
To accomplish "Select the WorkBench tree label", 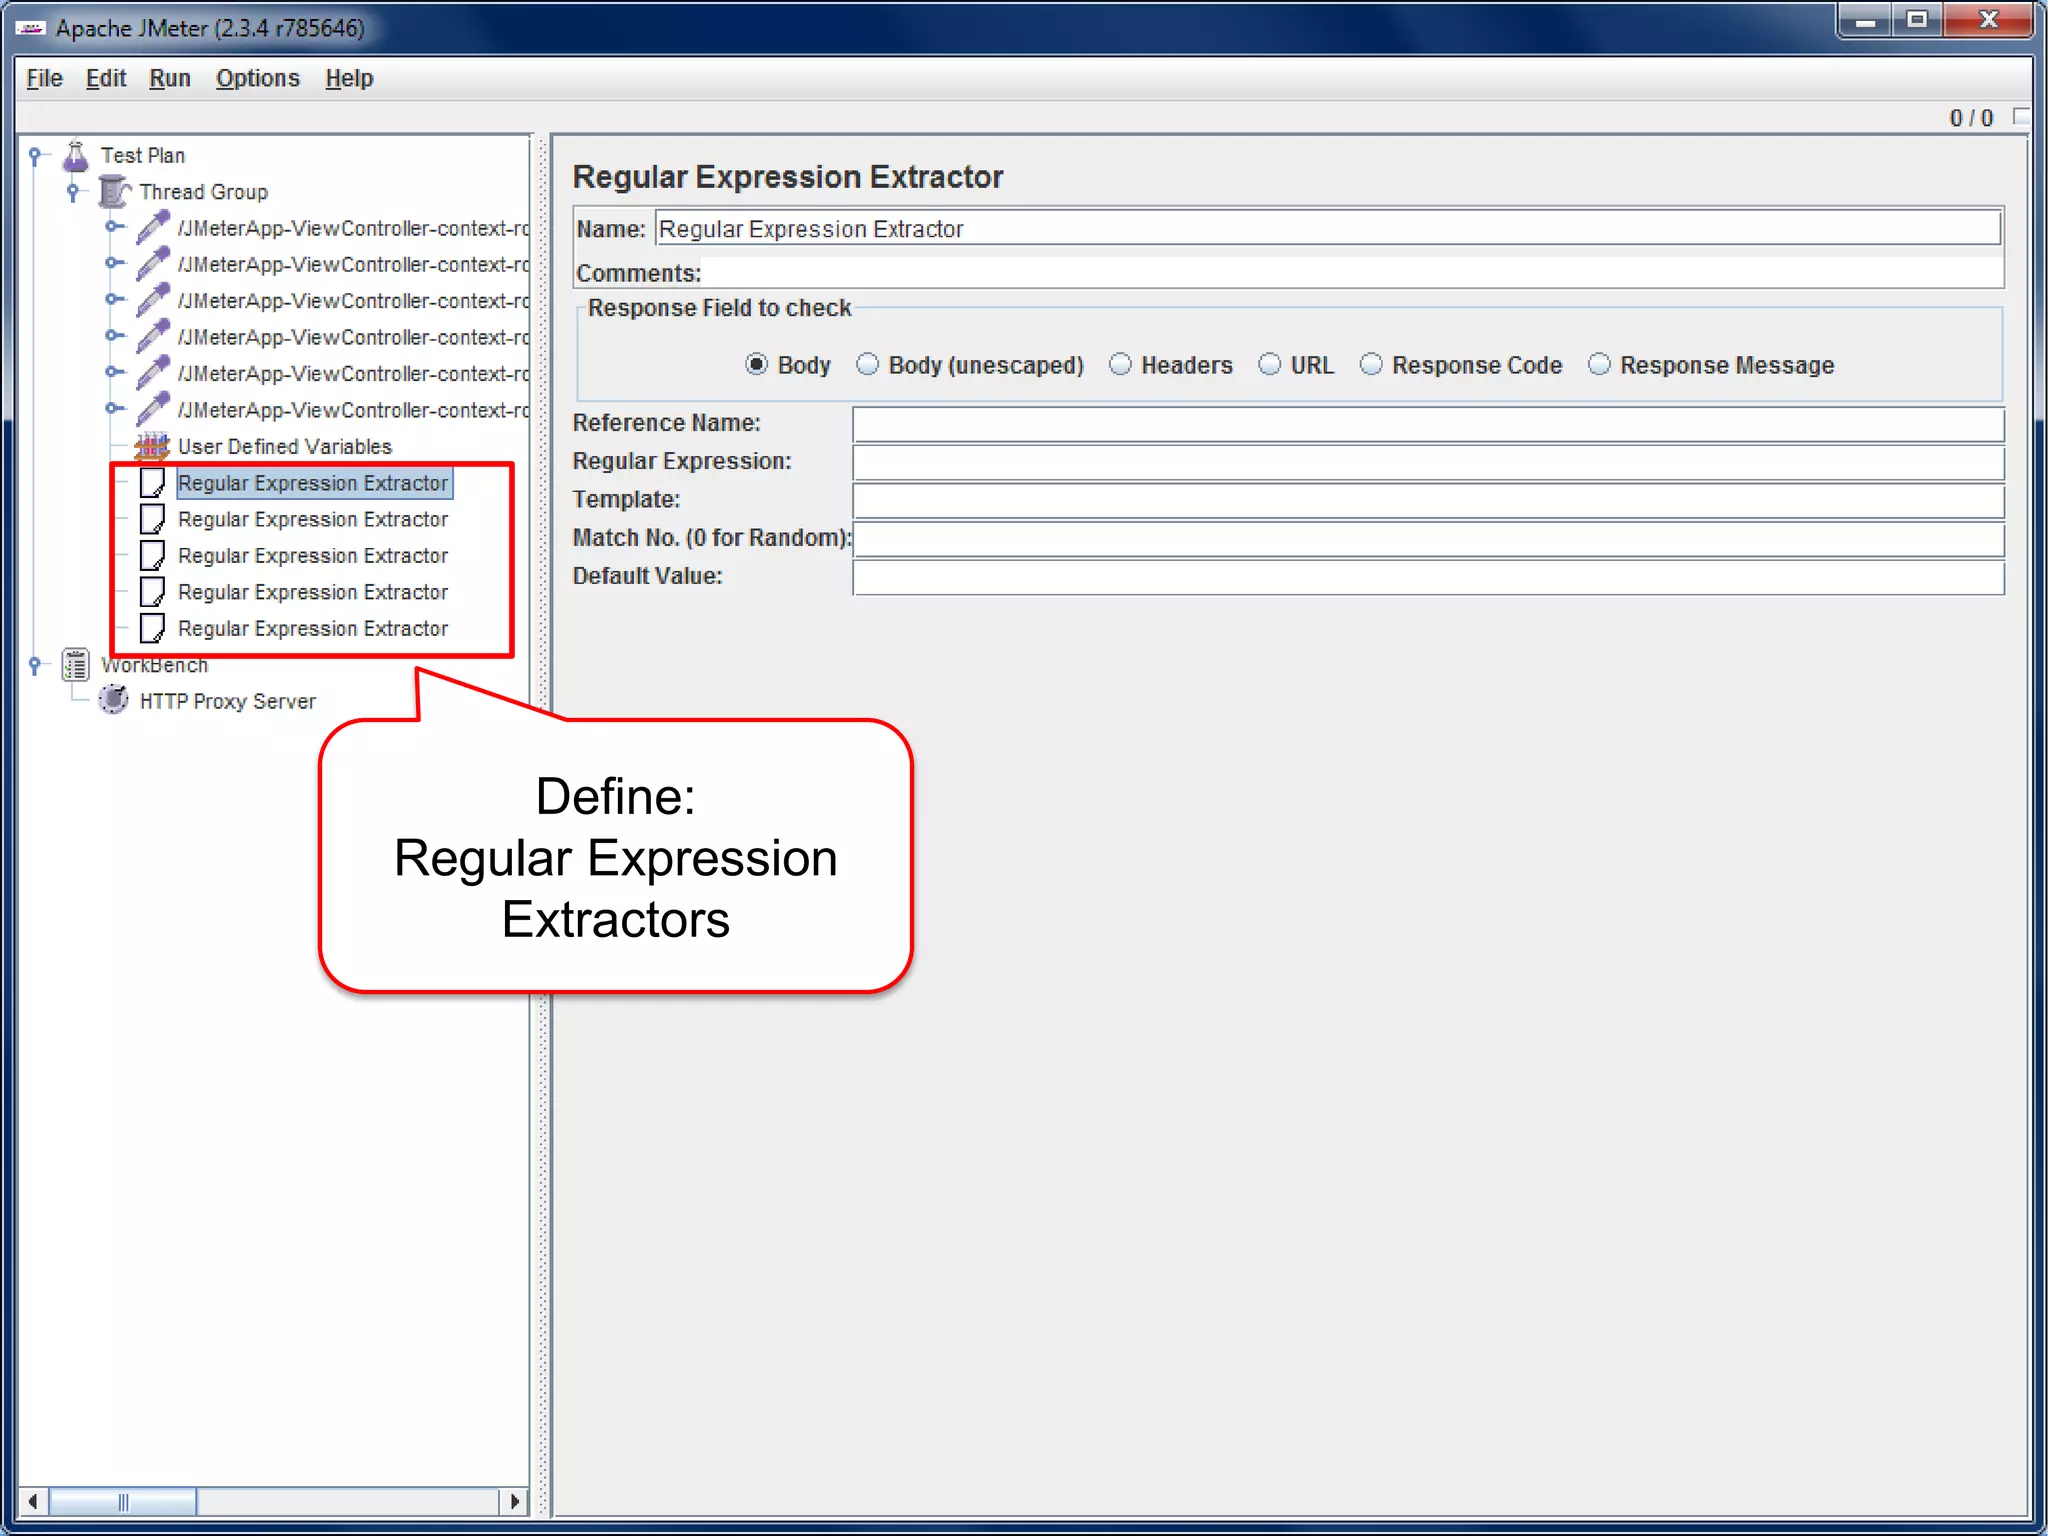I will coord(155,666).
